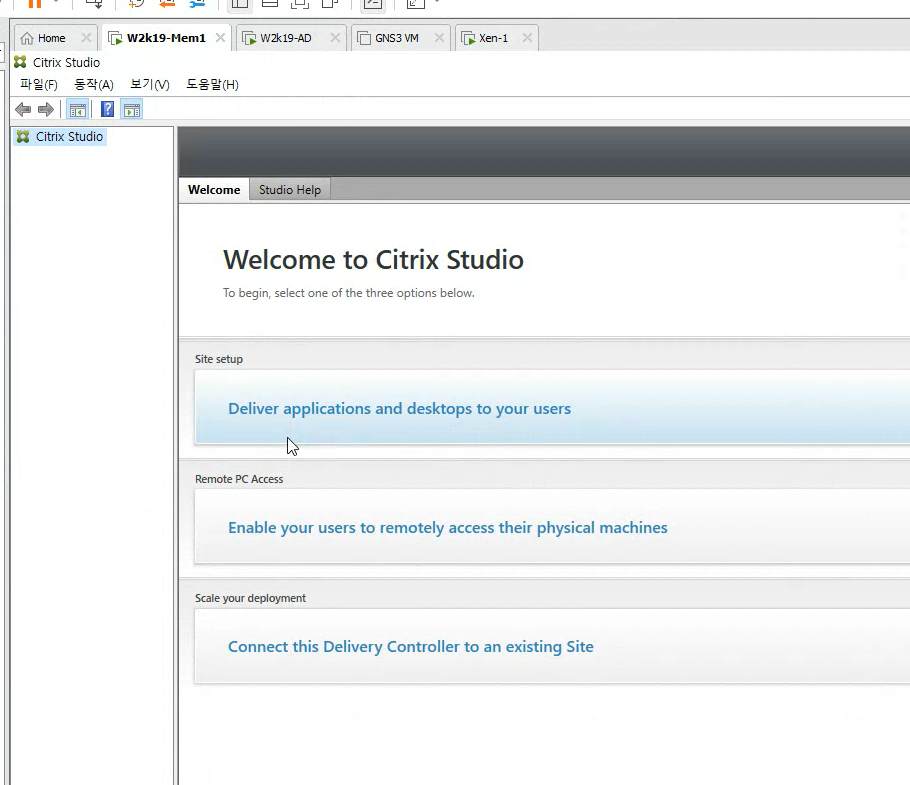
Task: Click the Scale your deployment section label
Action: 250,598
